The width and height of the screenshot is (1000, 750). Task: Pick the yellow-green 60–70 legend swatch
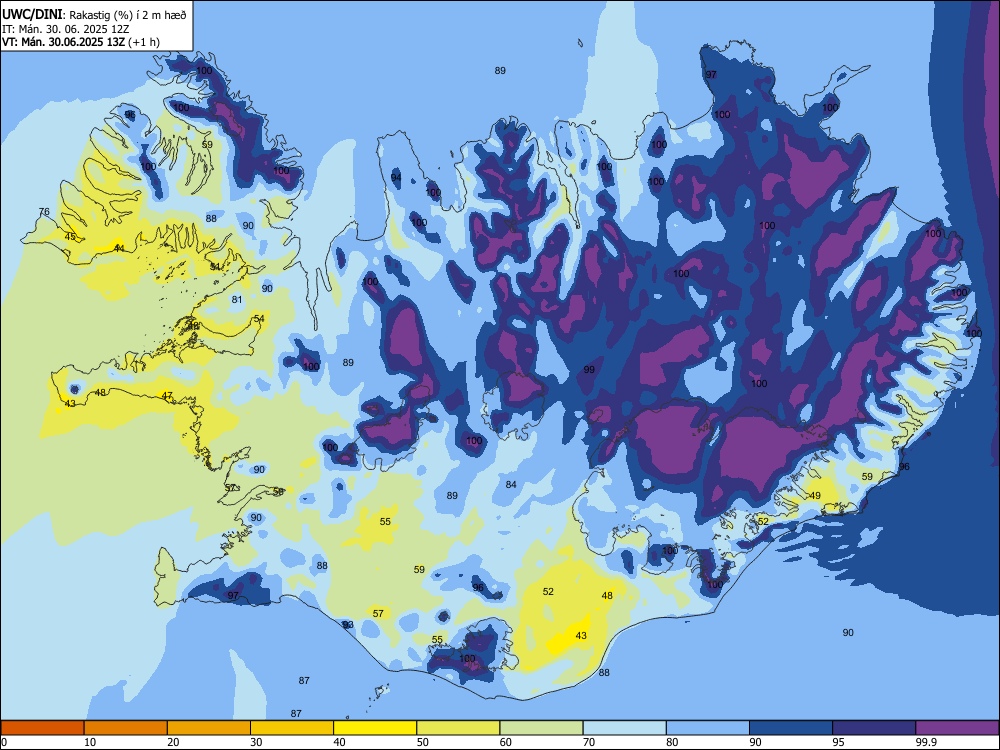coord(541,728)
